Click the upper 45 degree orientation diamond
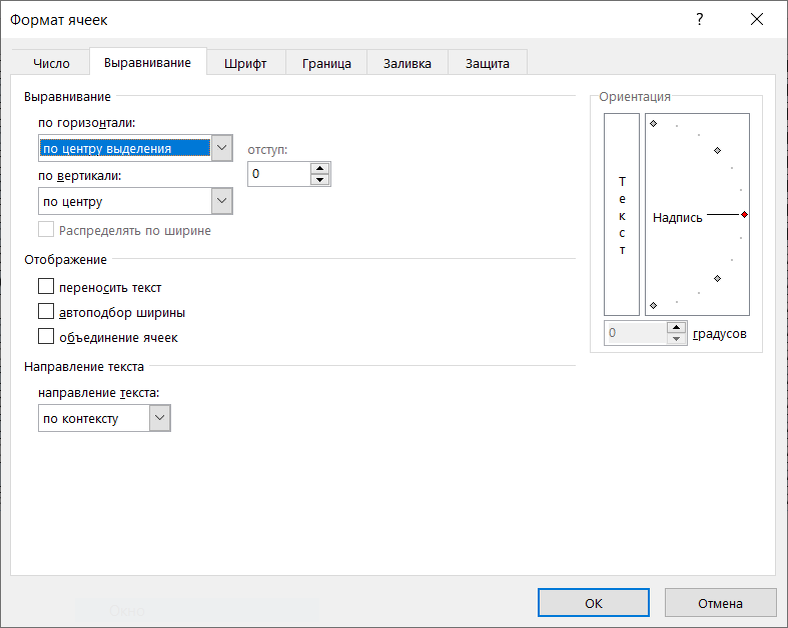 point(717,150)
